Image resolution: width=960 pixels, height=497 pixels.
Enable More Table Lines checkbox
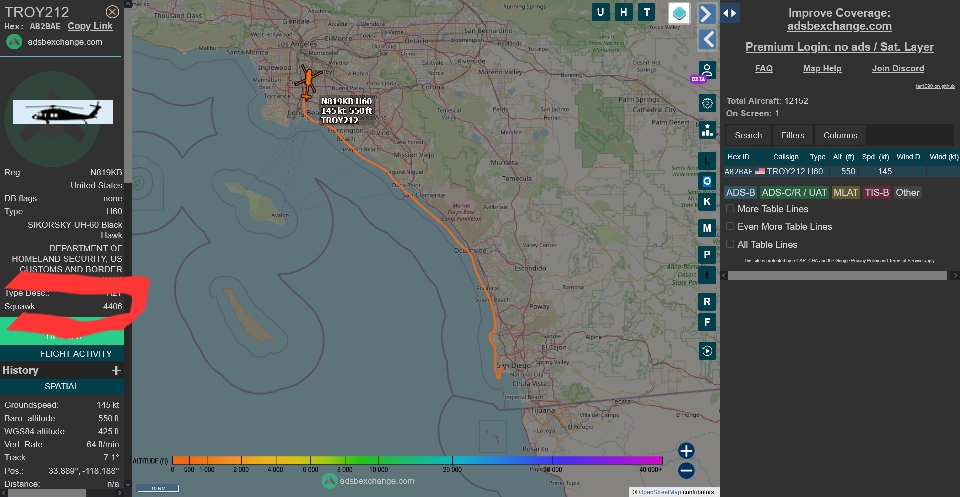[x=730, y=209]
